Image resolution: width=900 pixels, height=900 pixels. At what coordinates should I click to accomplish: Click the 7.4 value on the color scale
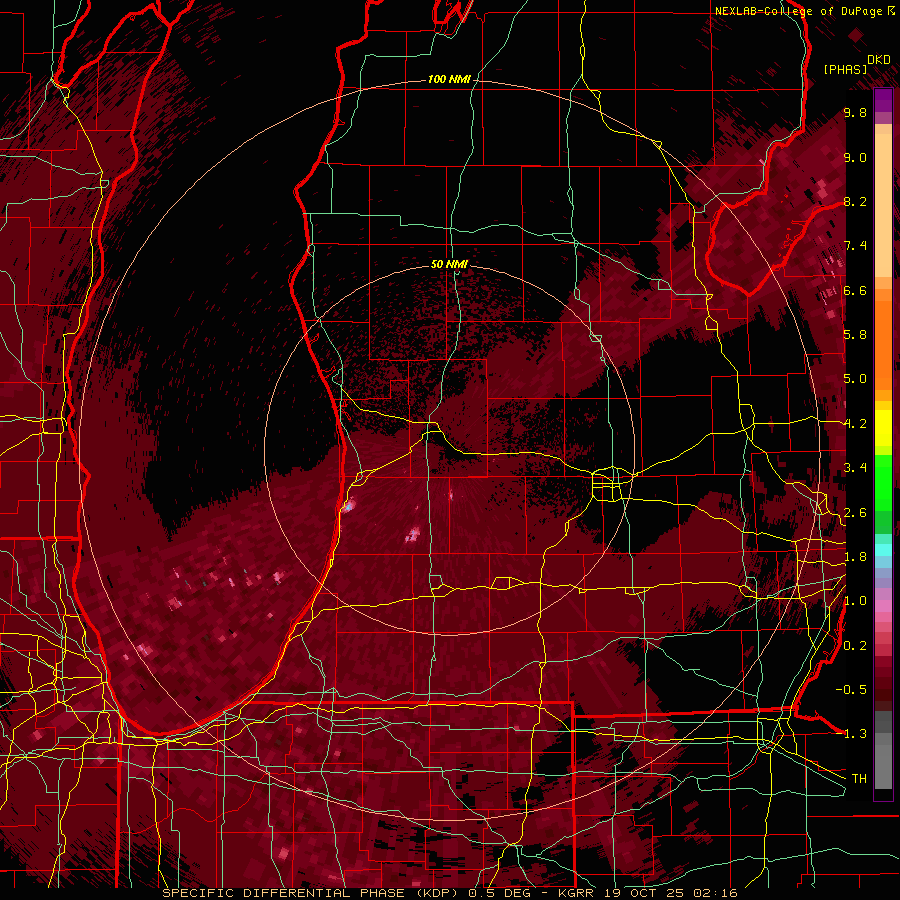(855, 246)
